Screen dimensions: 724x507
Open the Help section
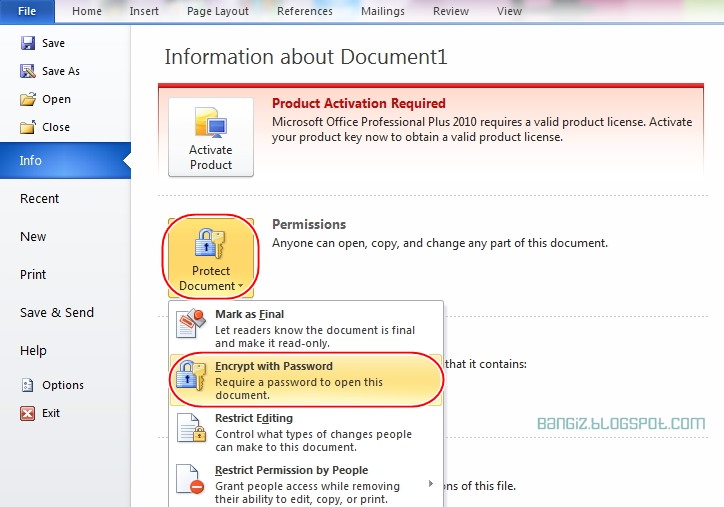coord(33,350)
